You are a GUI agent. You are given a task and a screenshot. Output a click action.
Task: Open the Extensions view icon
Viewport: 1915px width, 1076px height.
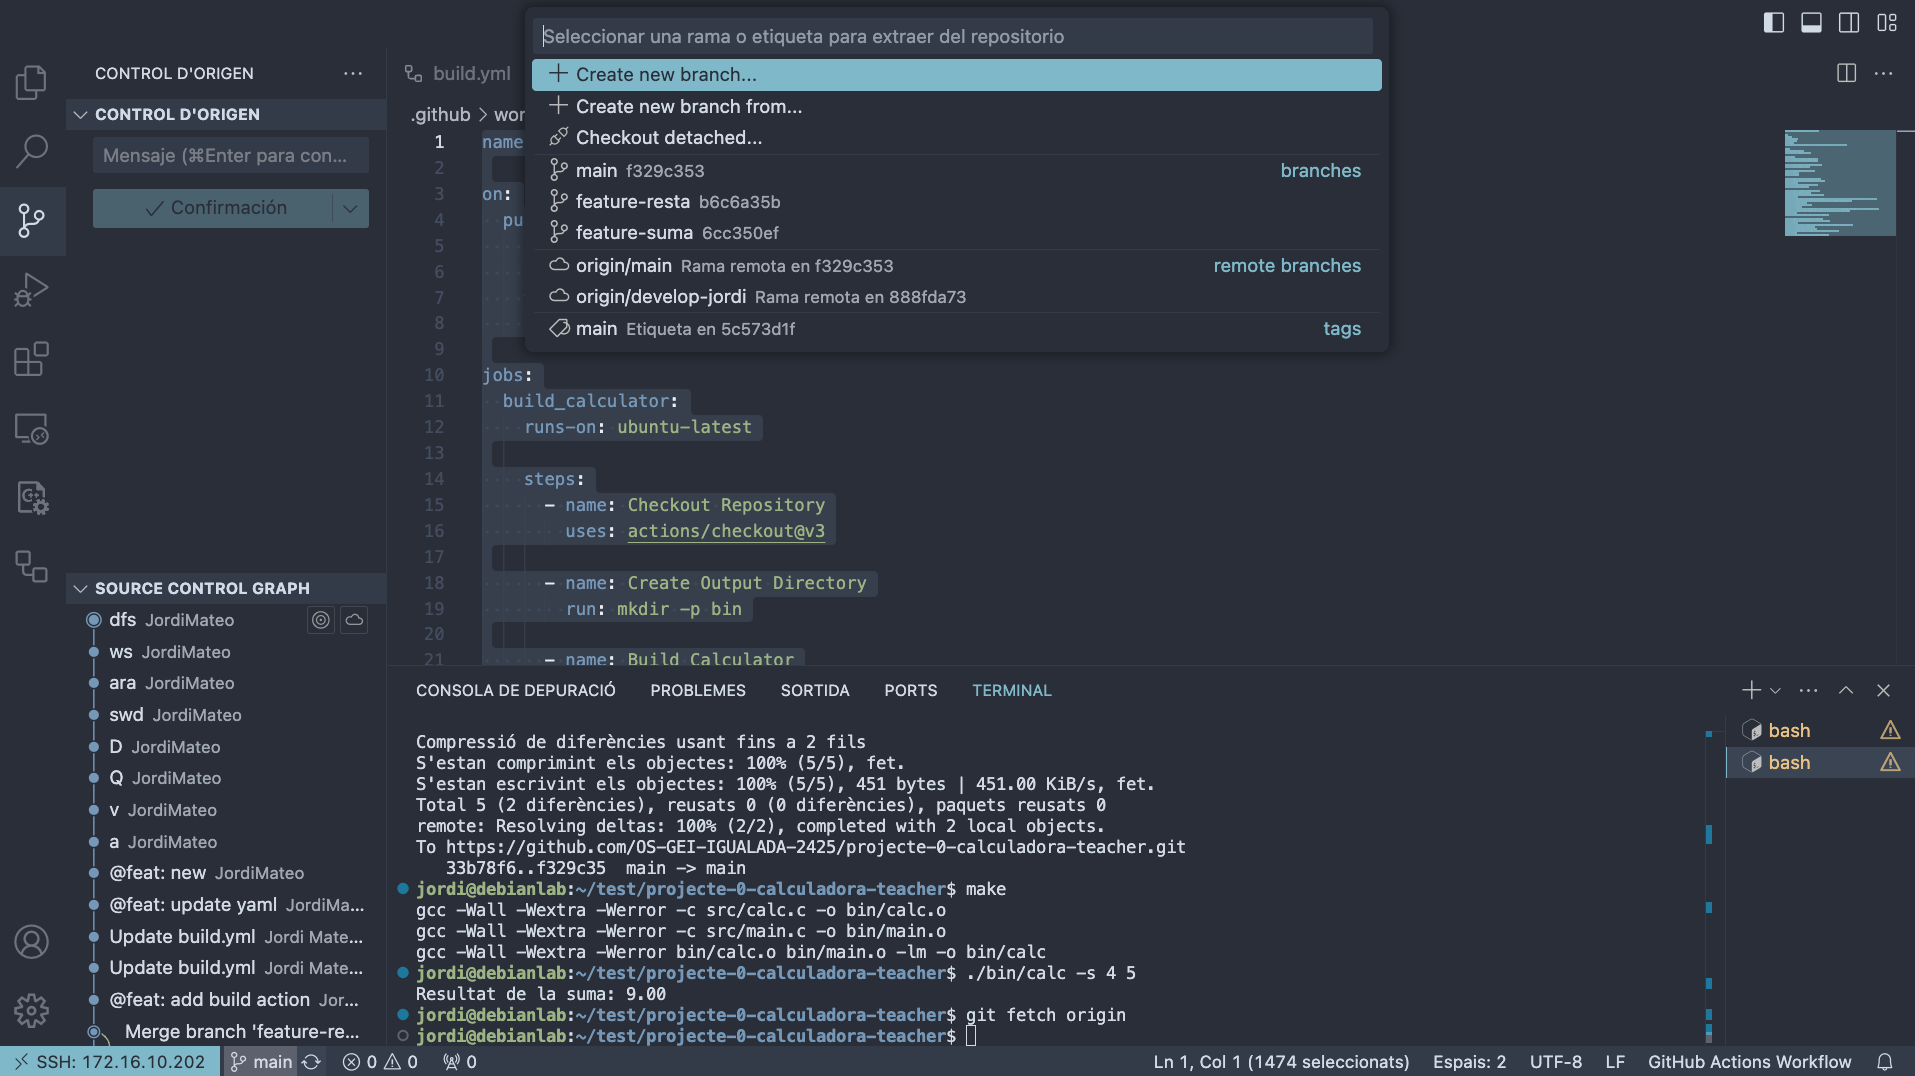point(31,359)
